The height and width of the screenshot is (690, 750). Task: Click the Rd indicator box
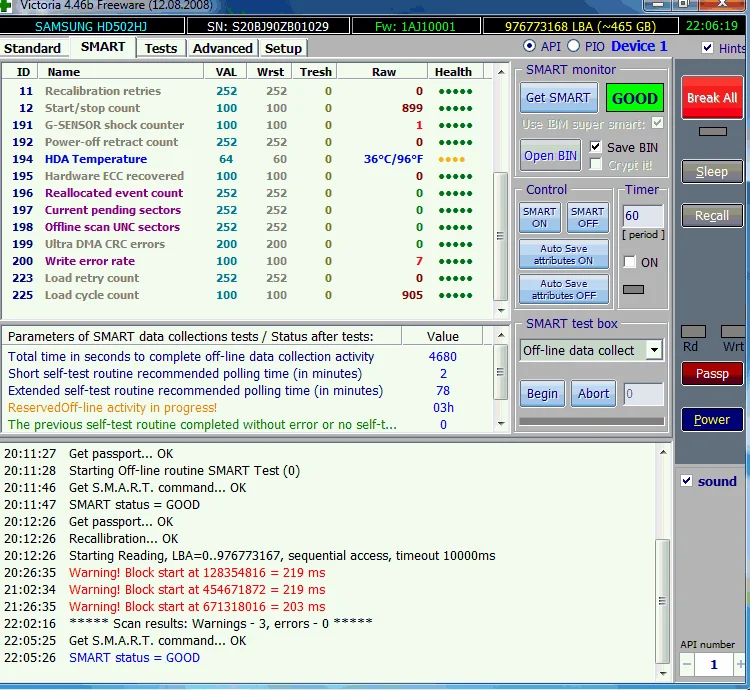[x=692, y=332]
